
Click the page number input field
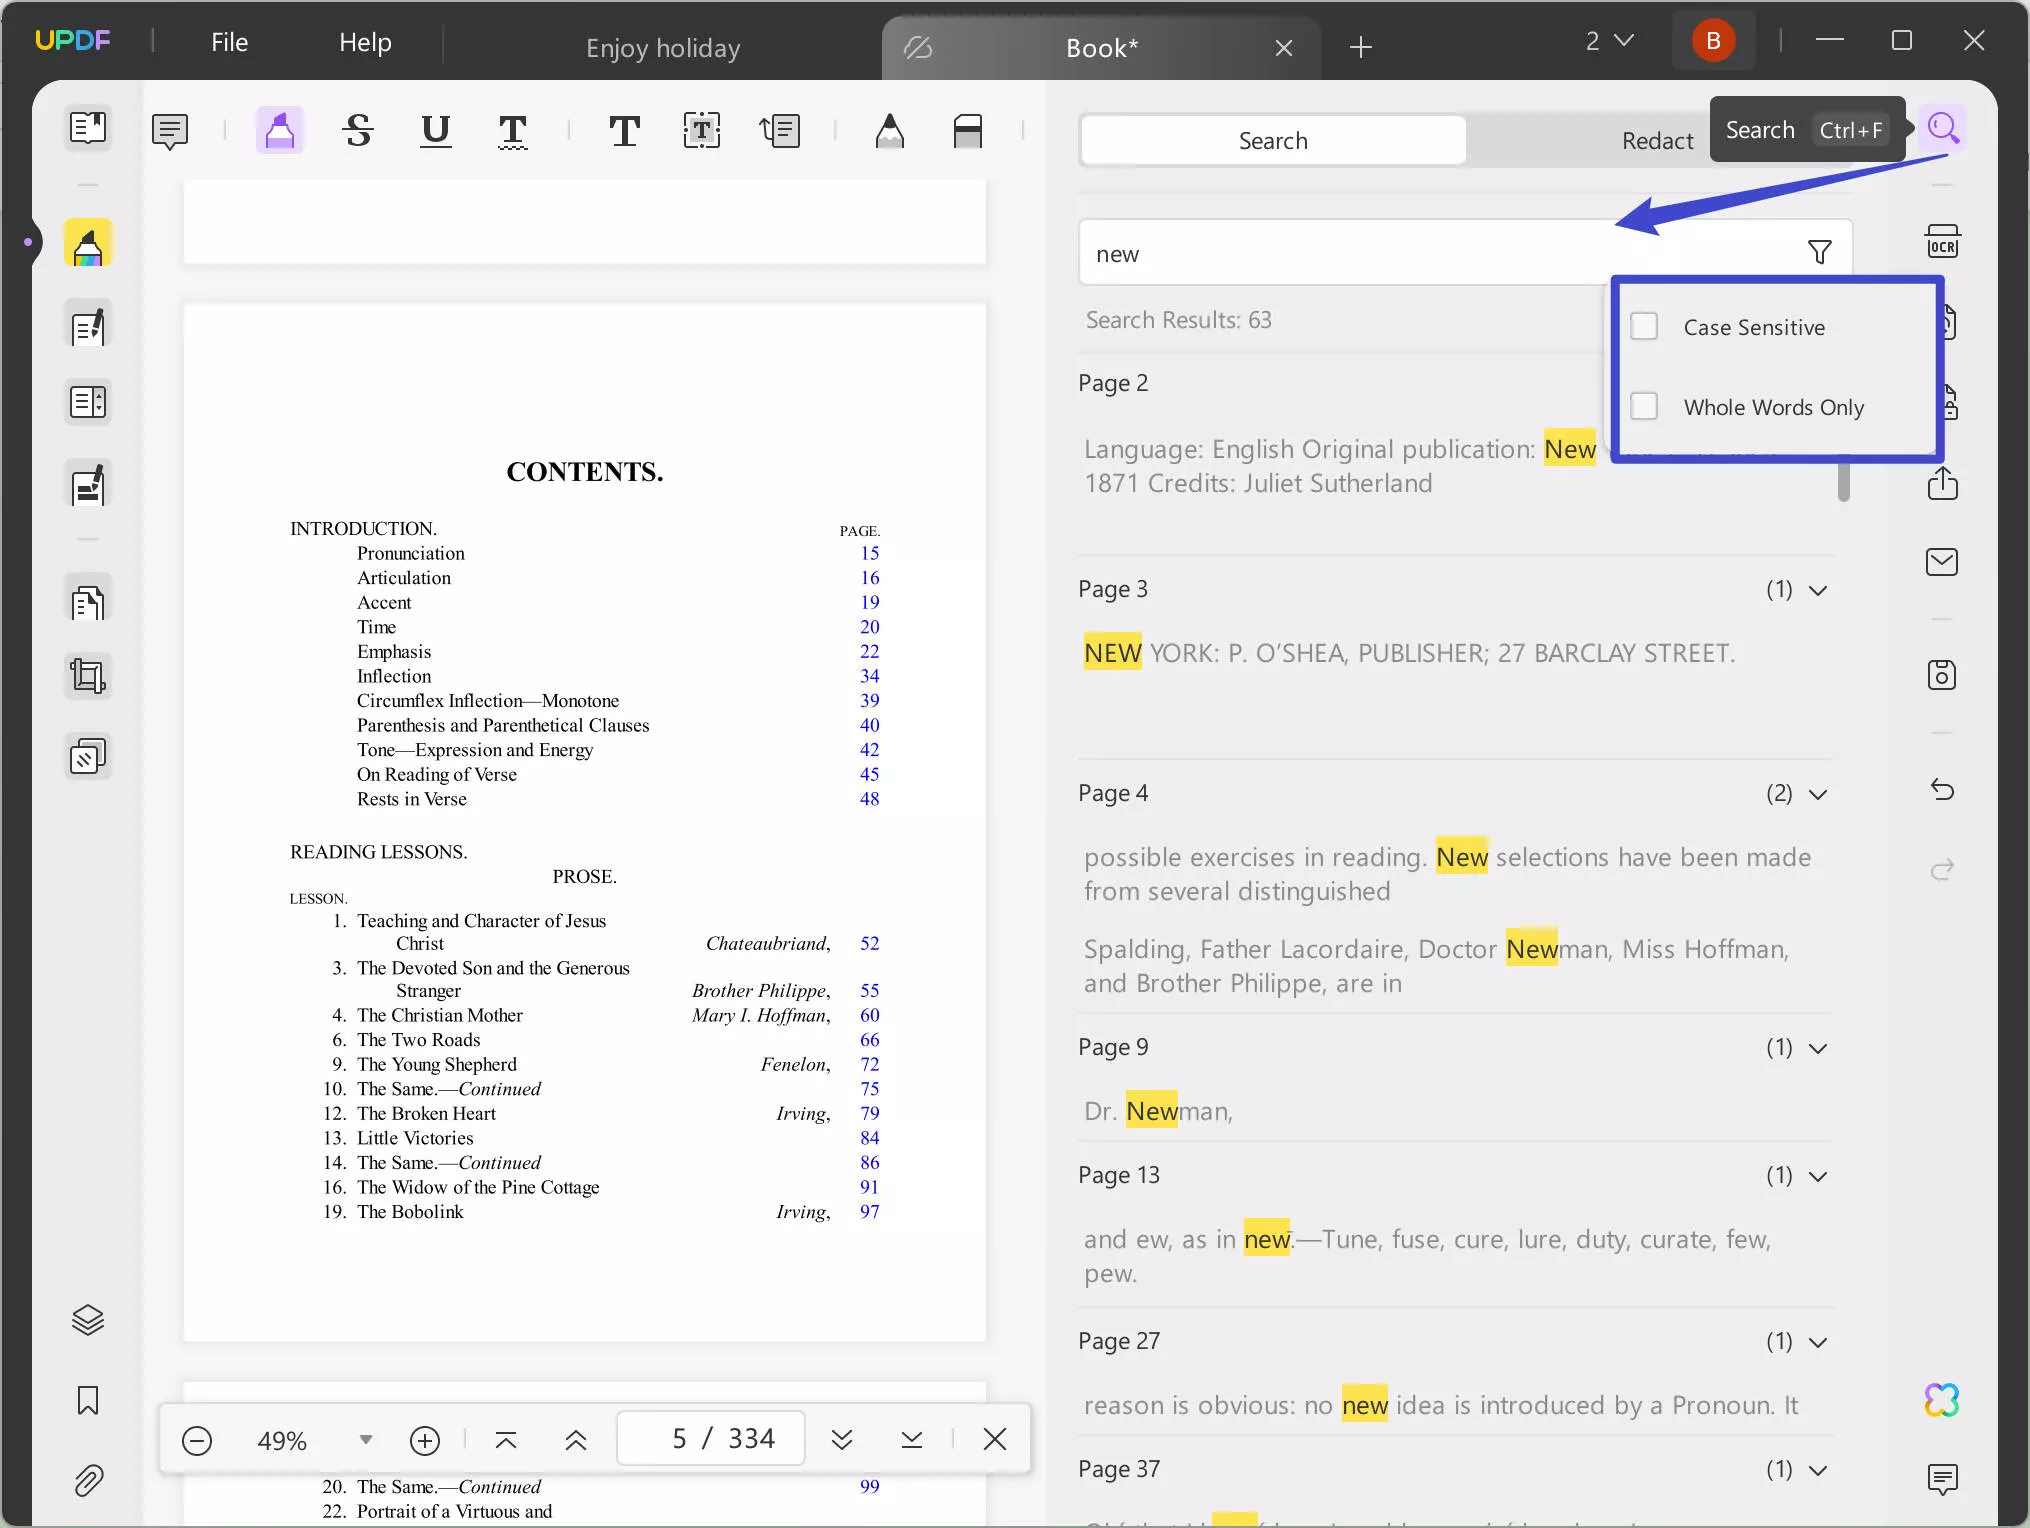[x=711, y=1438]
